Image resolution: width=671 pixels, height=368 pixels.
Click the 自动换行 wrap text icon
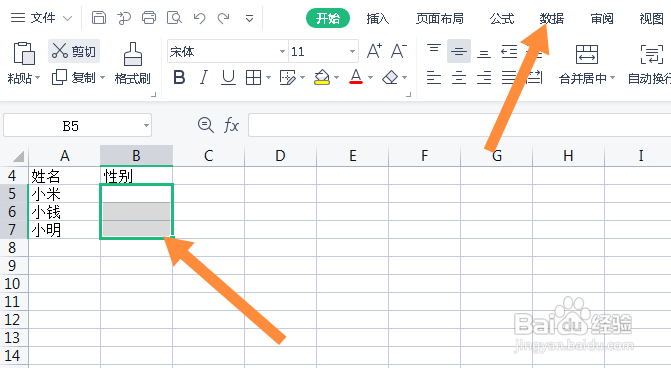pyautogui.click(x=651, y=54)
